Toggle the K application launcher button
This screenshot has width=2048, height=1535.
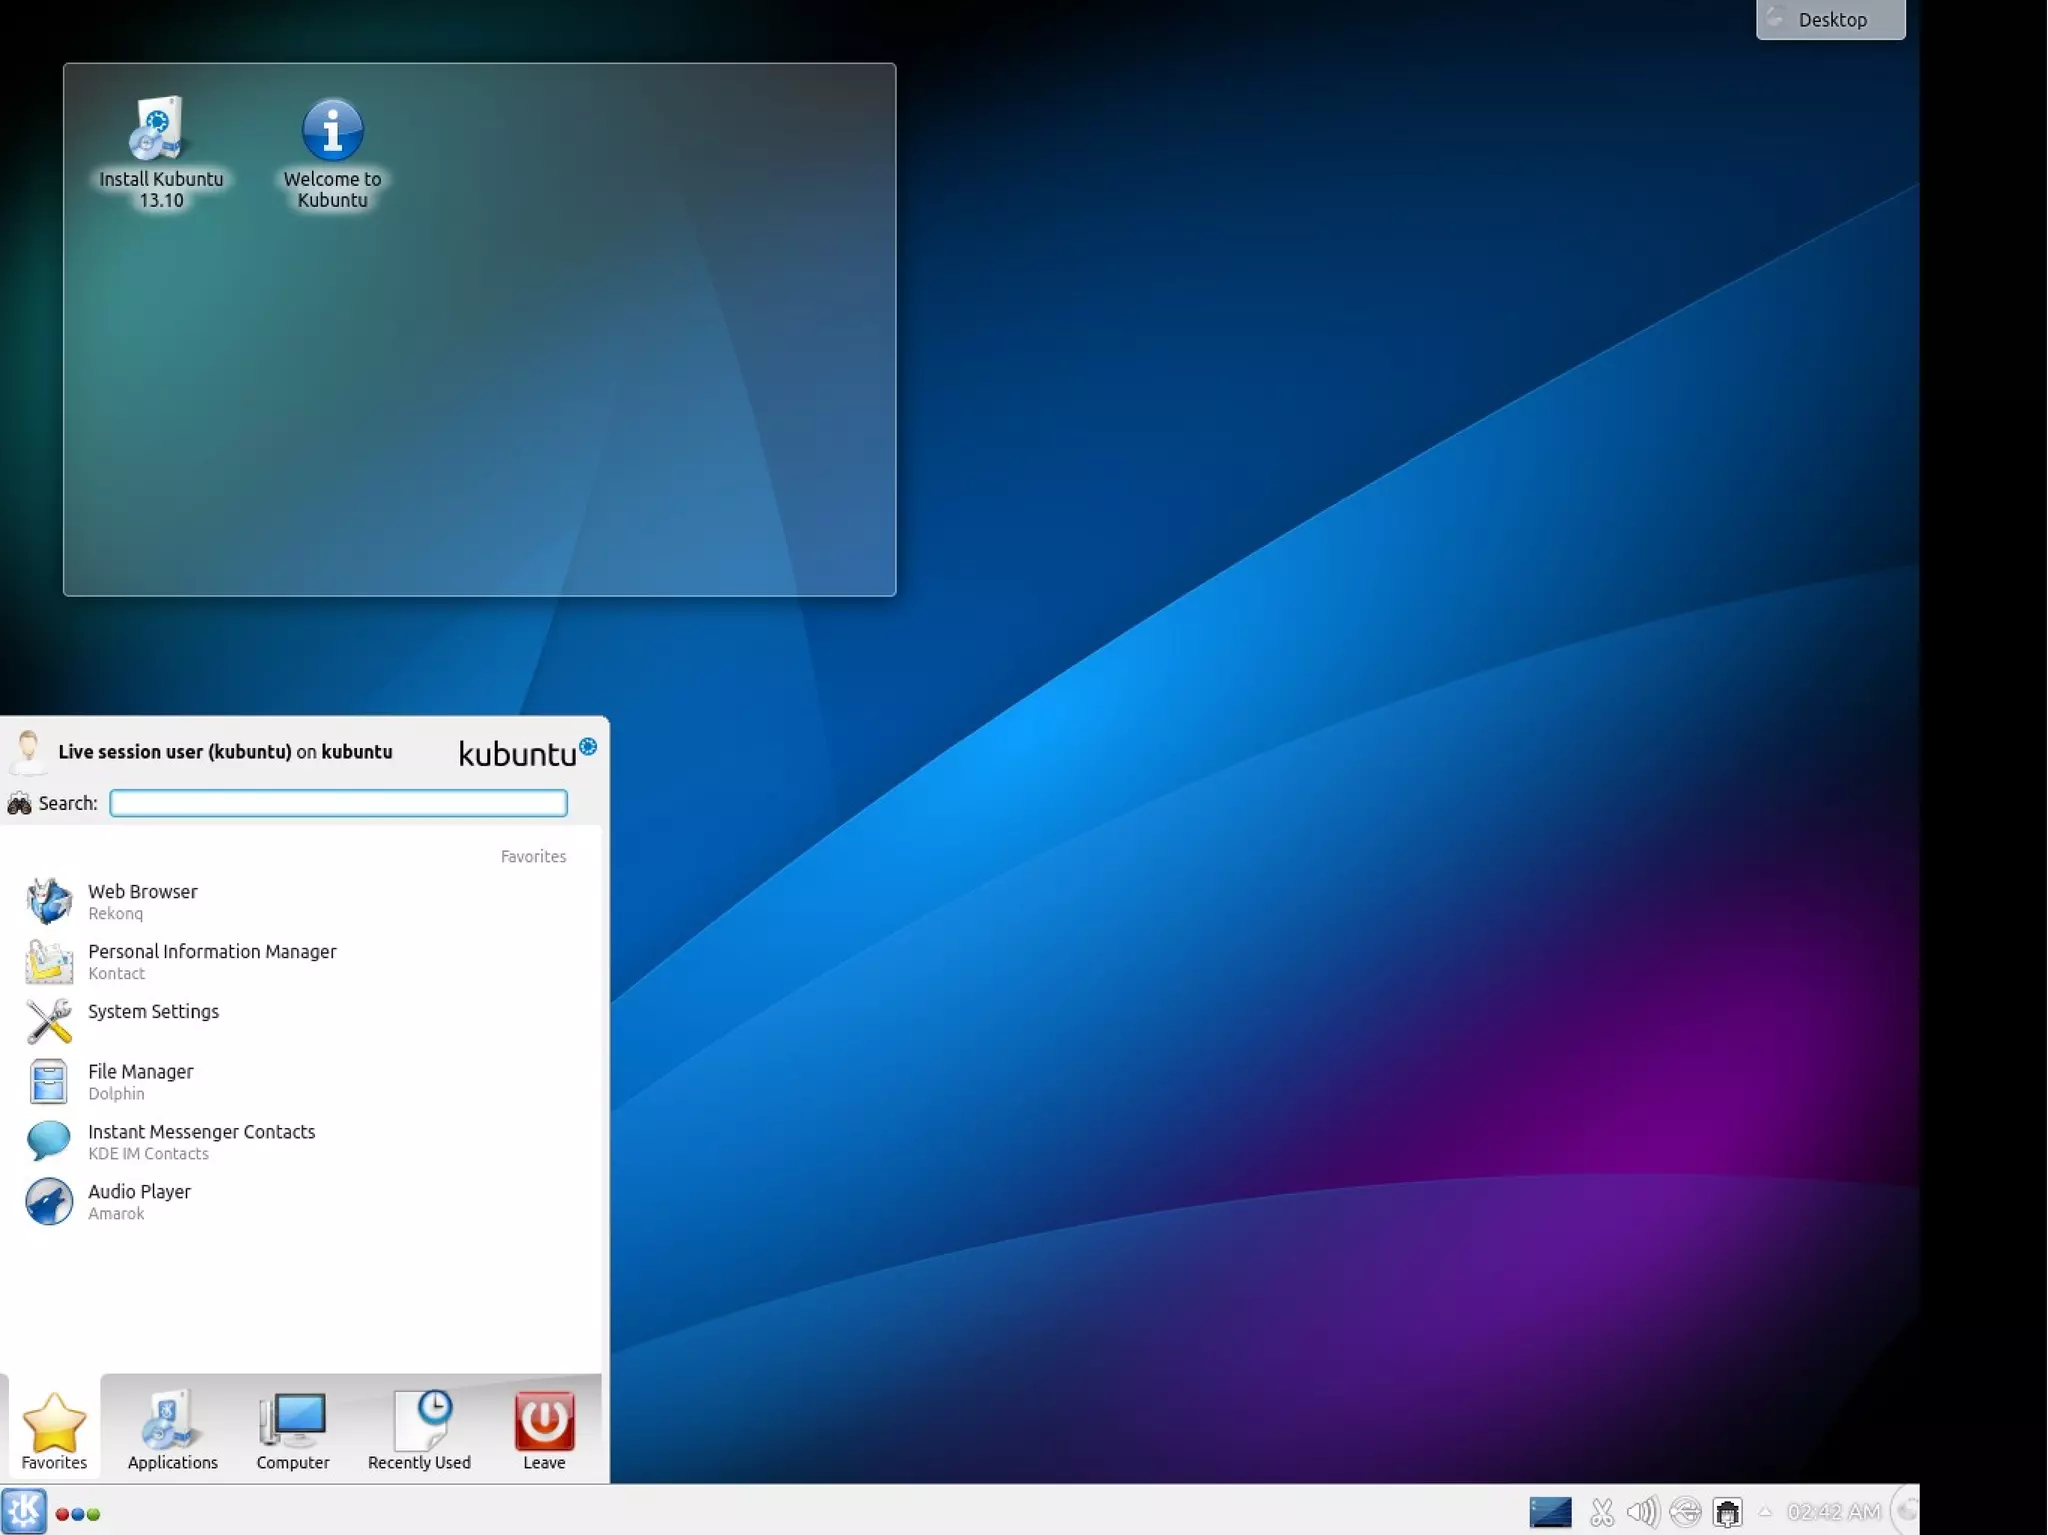[x=24, y=1511]
